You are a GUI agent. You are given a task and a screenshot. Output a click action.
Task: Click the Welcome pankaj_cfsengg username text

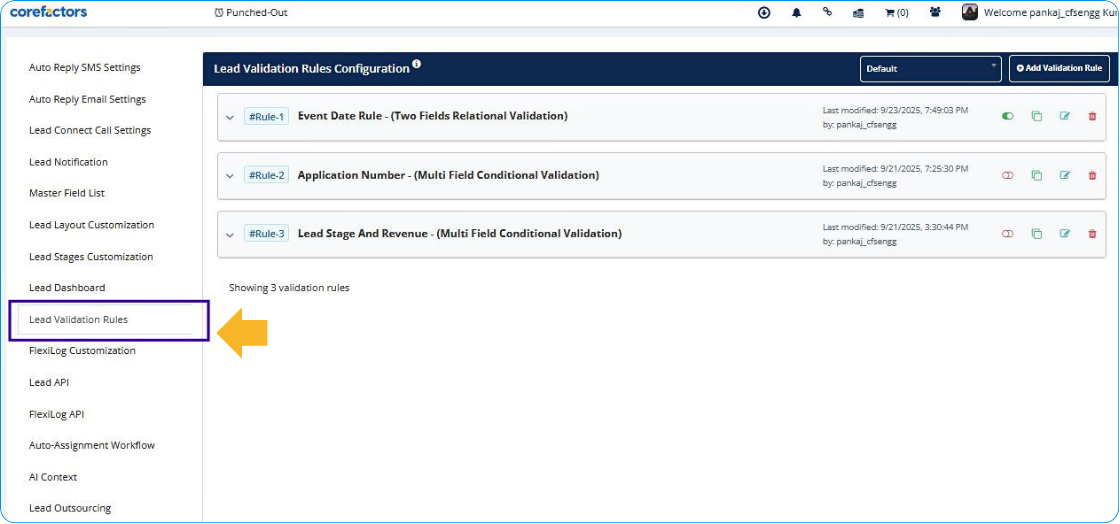coord(1051,12)
